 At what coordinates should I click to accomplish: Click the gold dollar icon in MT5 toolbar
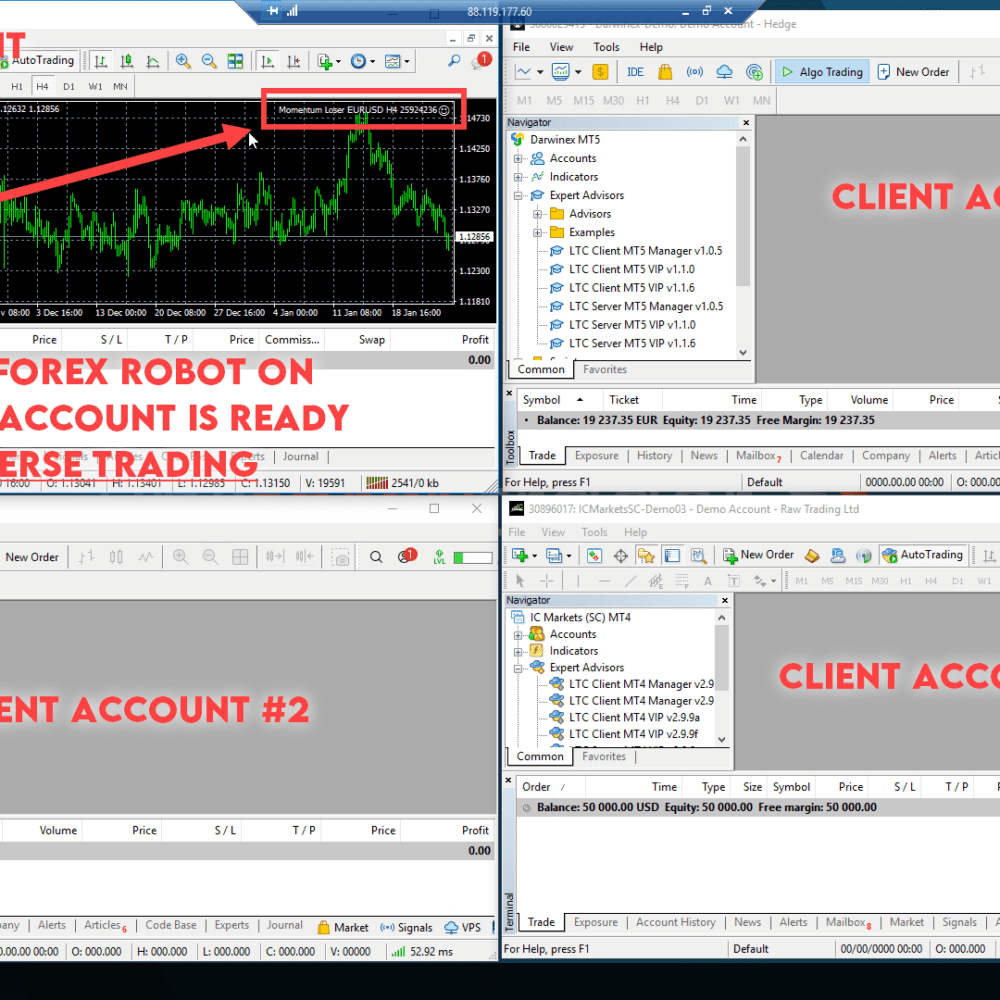[600, 72]
